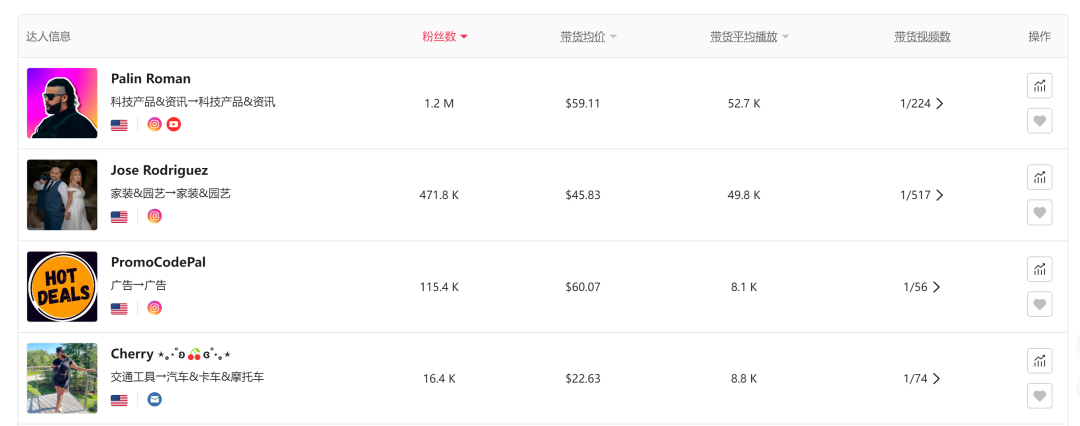The width and height of the screenshot is (1080, 426).
Task: Open analytics chart for Jose Rodriguez
Action: pos(1040,177)
